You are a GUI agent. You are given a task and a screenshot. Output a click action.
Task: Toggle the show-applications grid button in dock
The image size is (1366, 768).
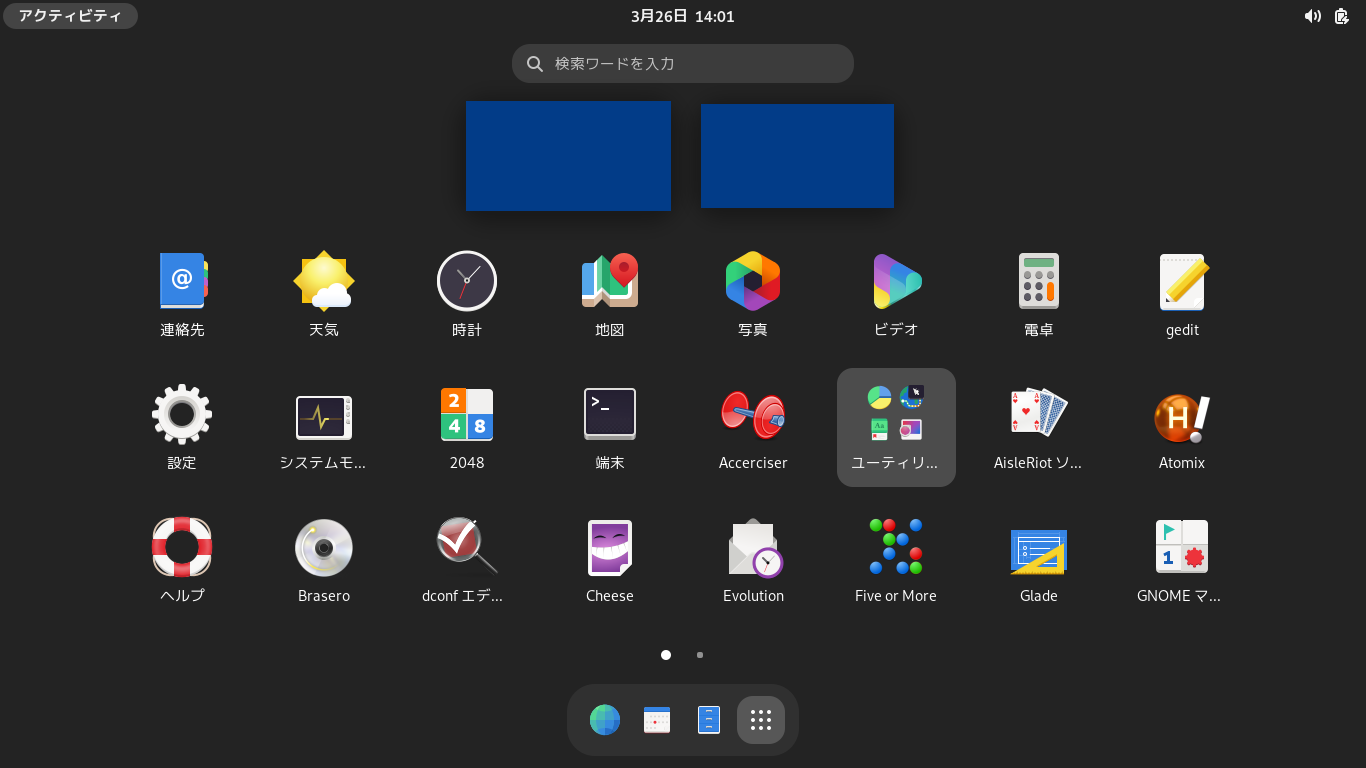(x=761, y=720)
